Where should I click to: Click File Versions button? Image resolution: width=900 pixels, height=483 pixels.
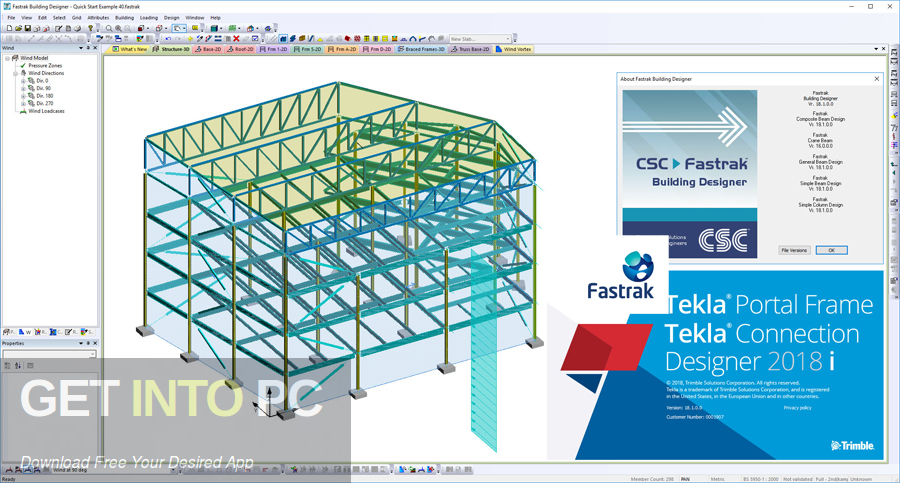tap(794, 250)
